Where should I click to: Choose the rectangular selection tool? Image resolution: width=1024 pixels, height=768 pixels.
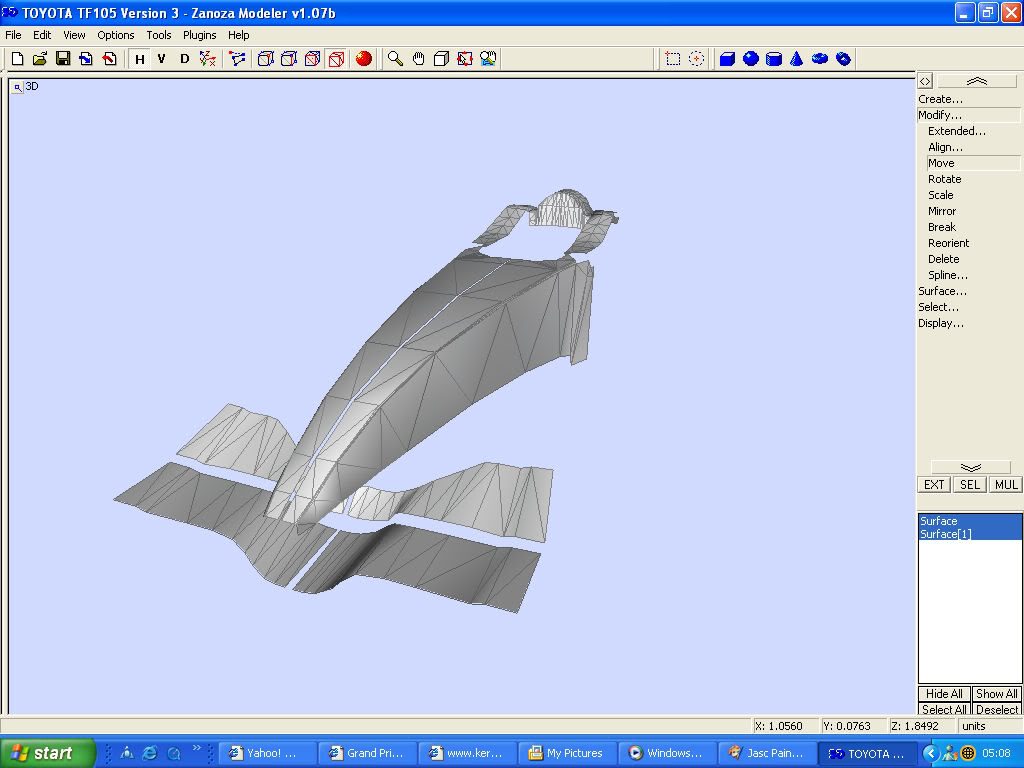click(673, 59)
